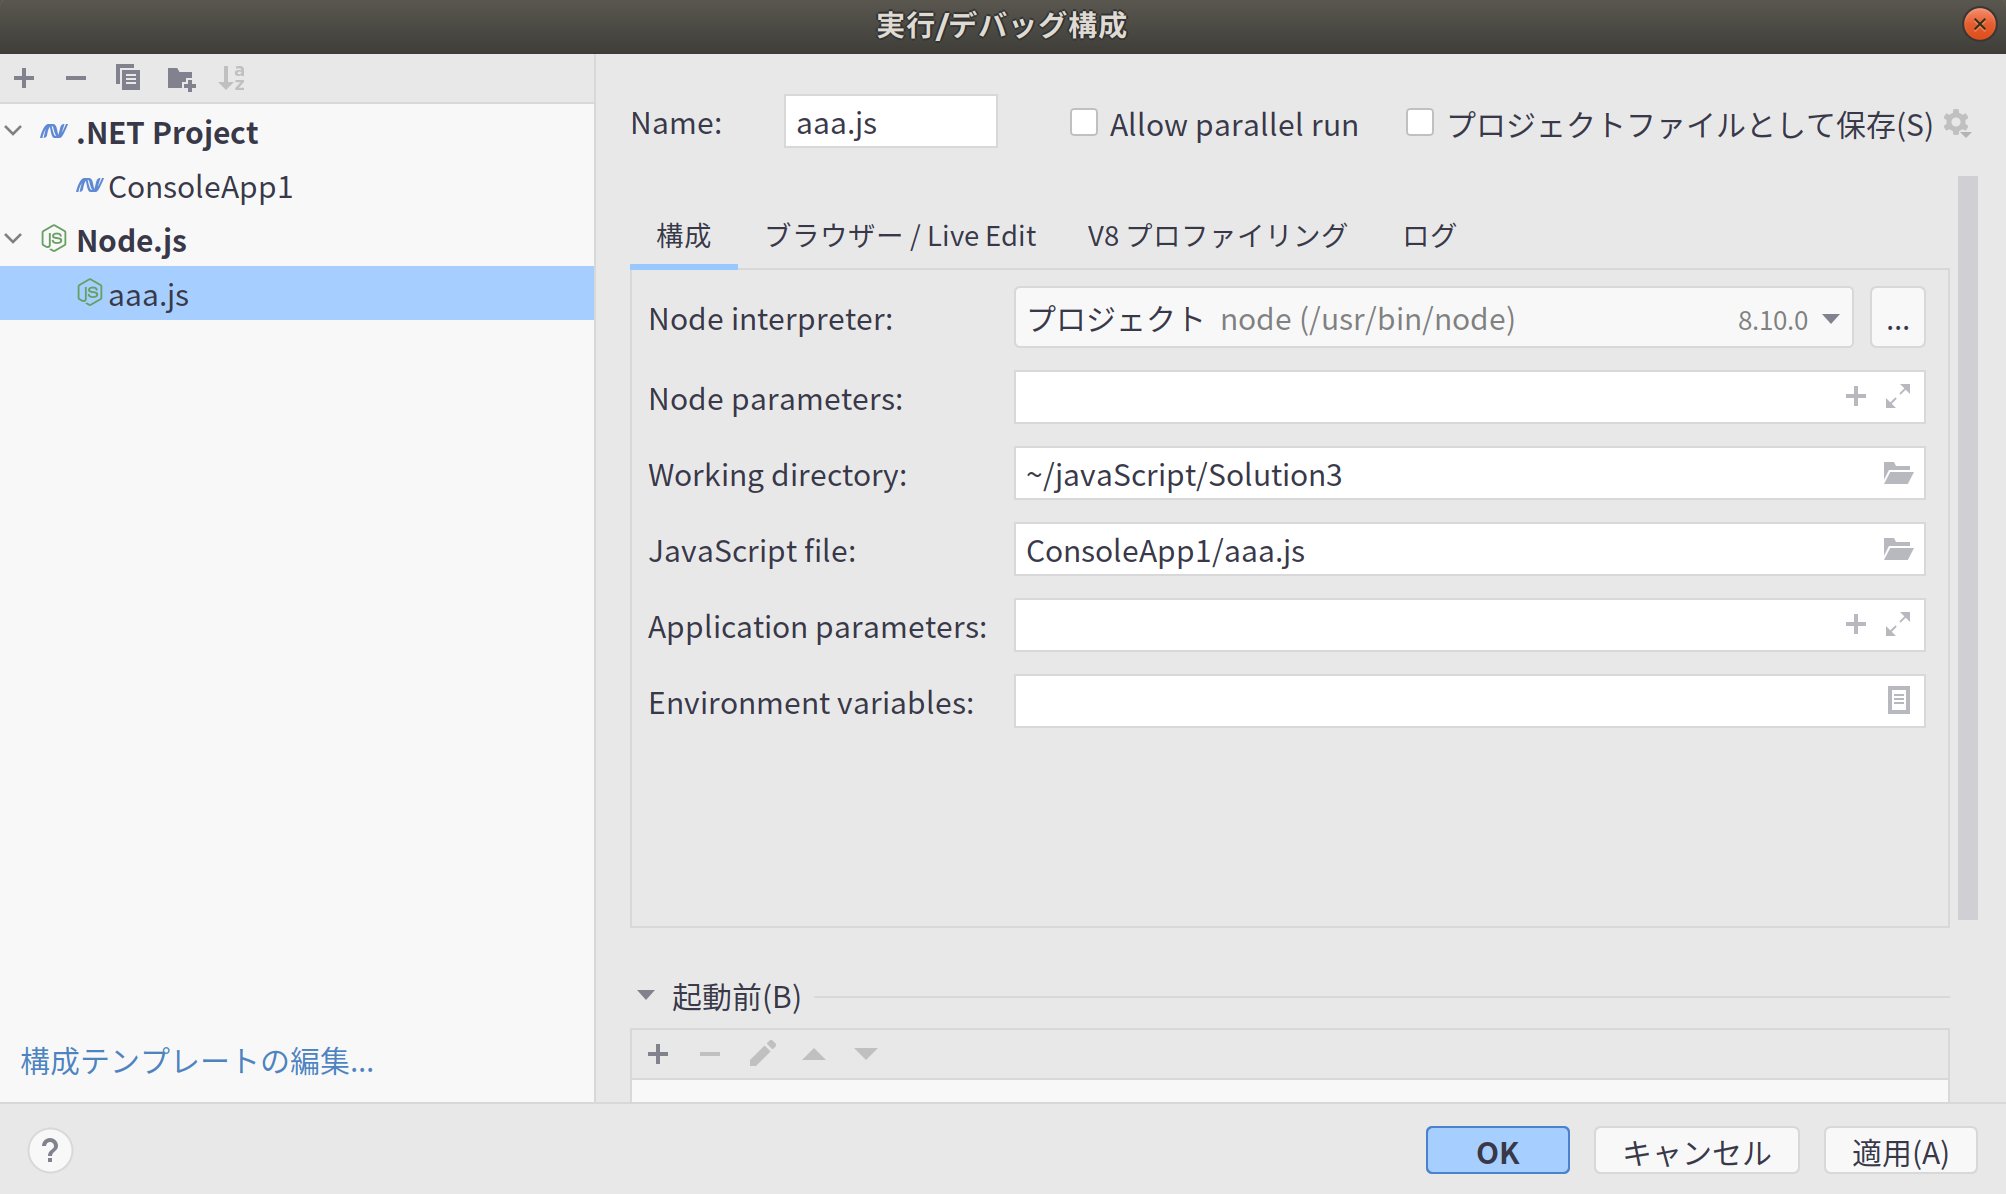This screenshot has width=2006, height=1194.
Task: Browse for a JavaScript file
Action: click(x=1897, y=549)
